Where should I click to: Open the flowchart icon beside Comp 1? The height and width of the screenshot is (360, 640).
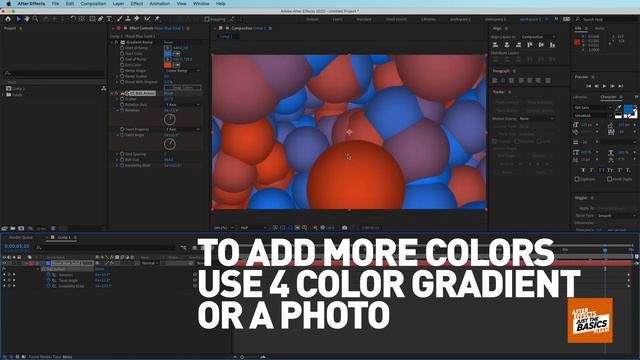pos(103,88)
